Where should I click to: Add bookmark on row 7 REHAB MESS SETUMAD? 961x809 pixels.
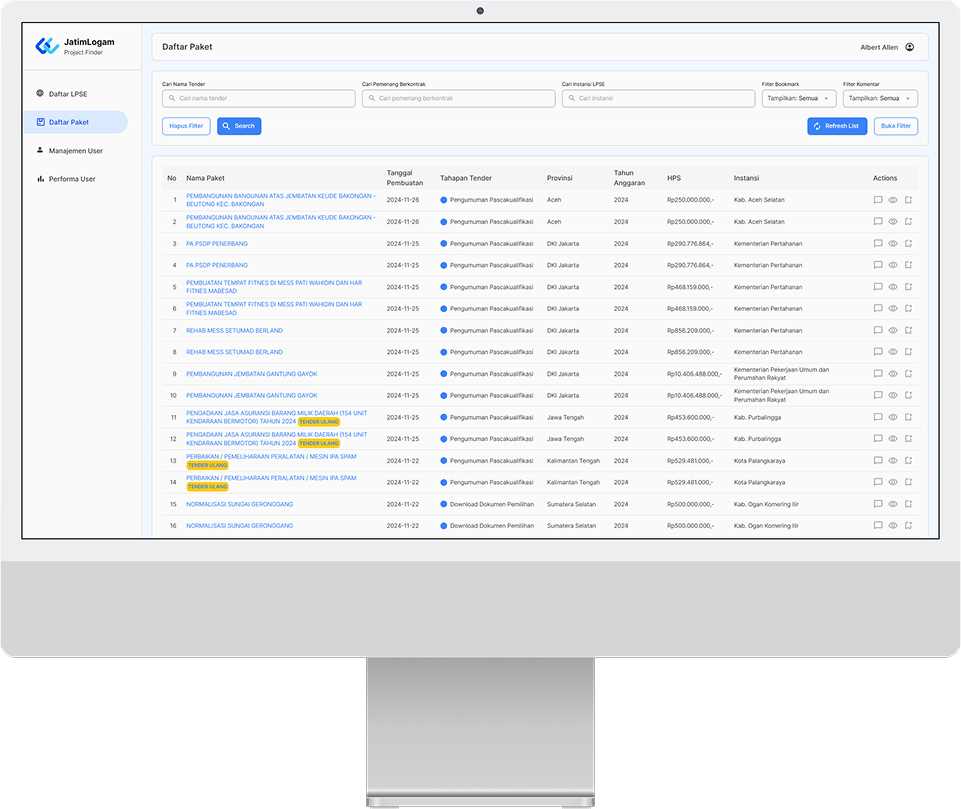tap(908, 330)
